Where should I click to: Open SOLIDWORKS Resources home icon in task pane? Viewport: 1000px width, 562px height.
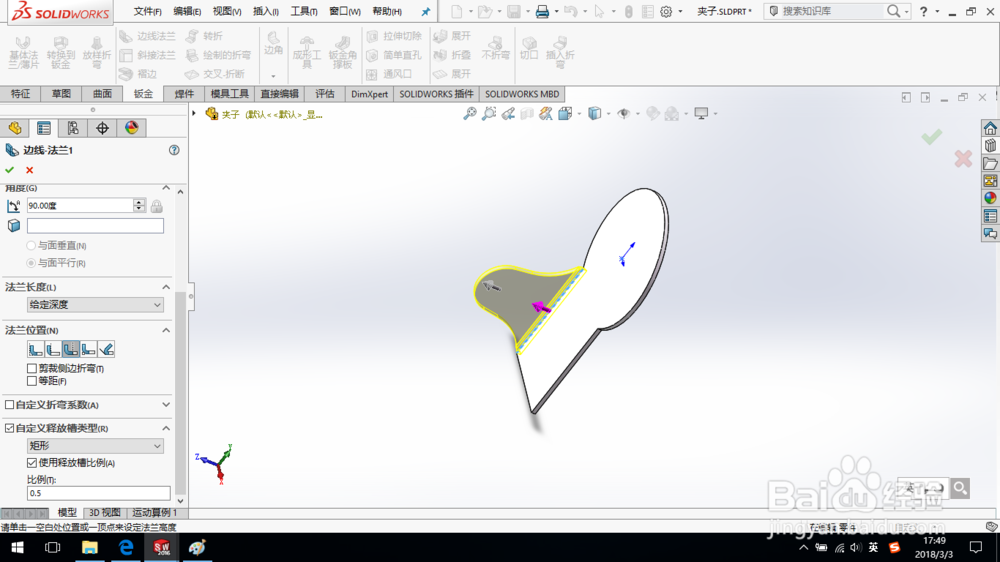point(990,128)
